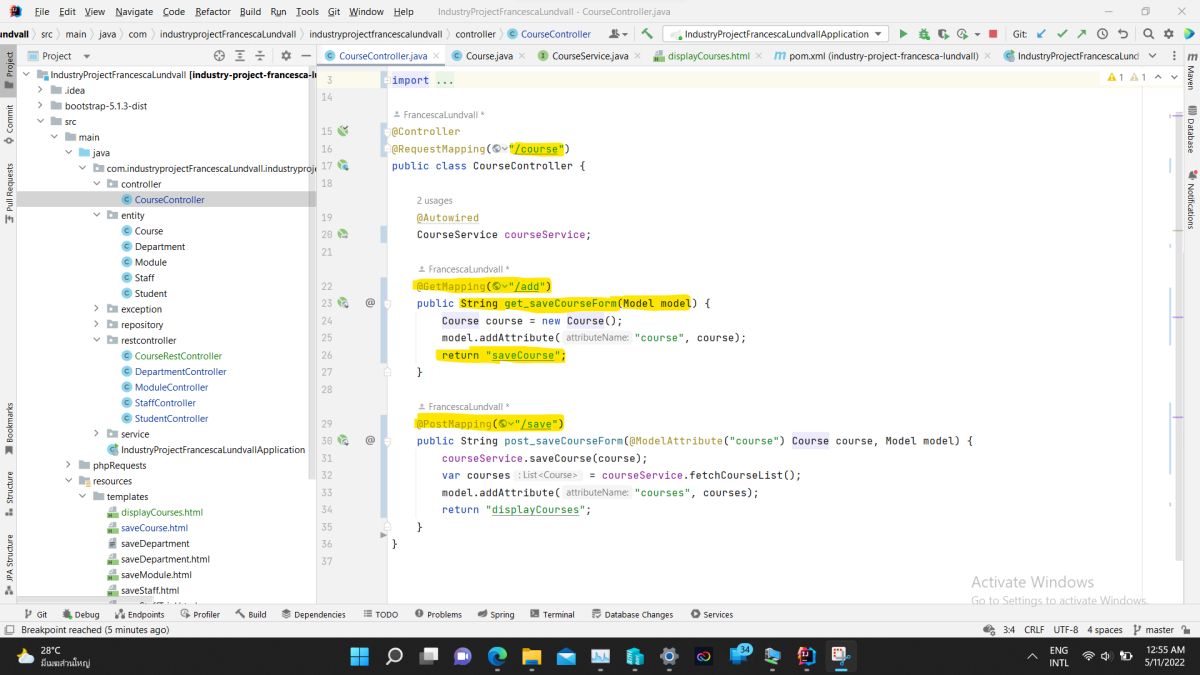Expand the .idea folder
This screenshot has width=1200, height=675.
40,90
